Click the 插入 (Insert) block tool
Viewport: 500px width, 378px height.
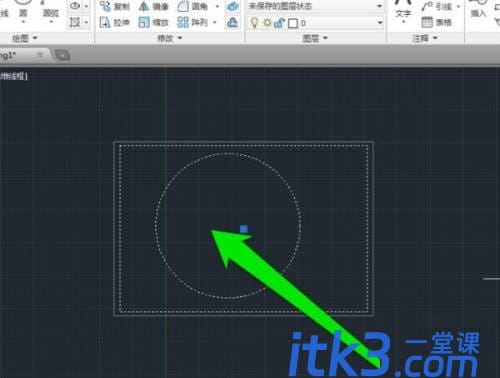pyautogui.click(x=478, y=9)
